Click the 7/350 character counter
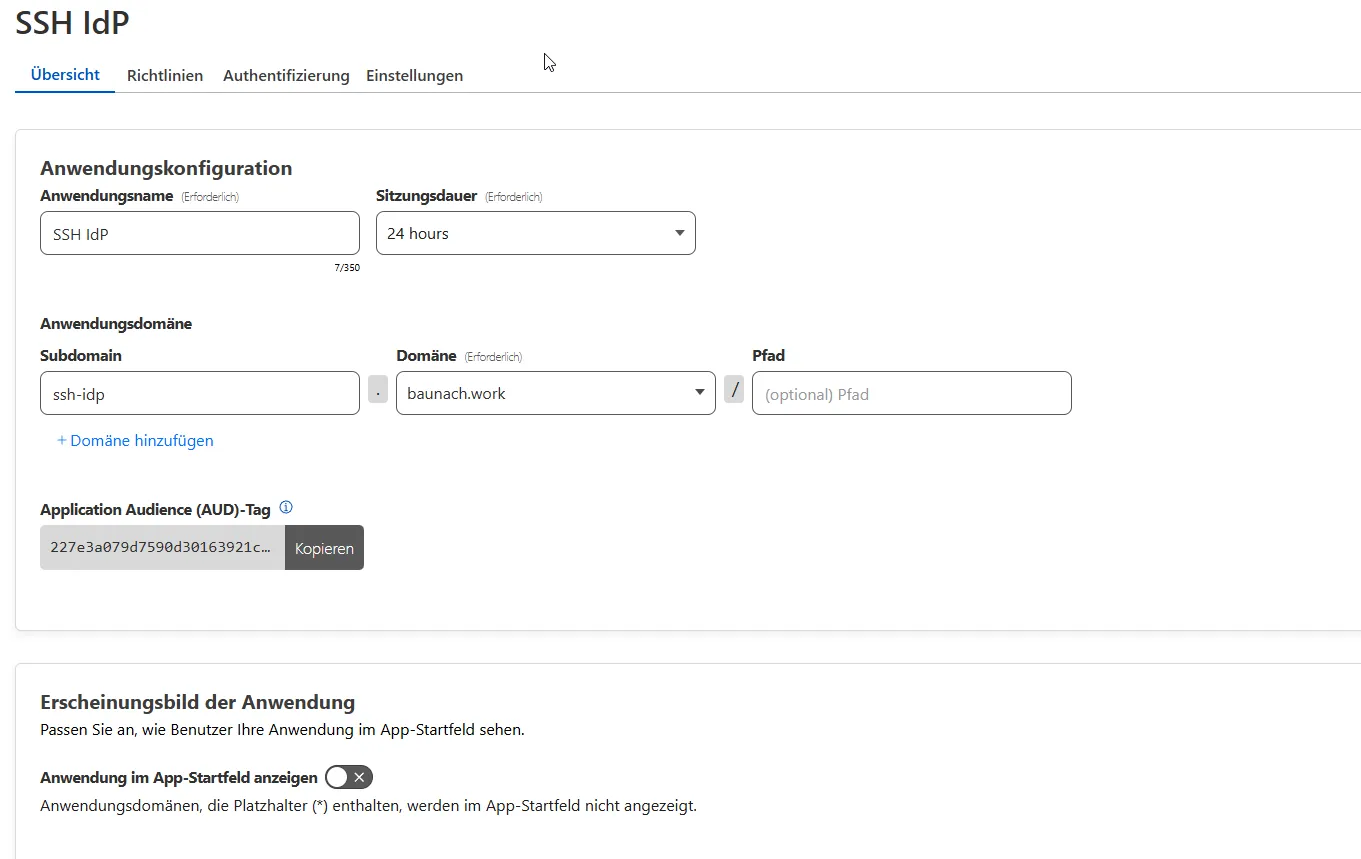The image size is (1361, 859). point(347,268)
